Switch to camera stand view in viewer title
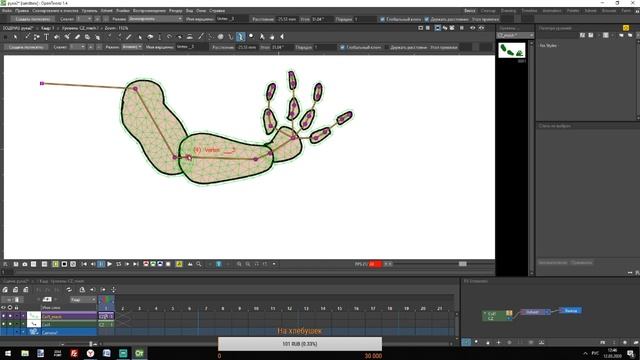640x360 pixels. 437,28
